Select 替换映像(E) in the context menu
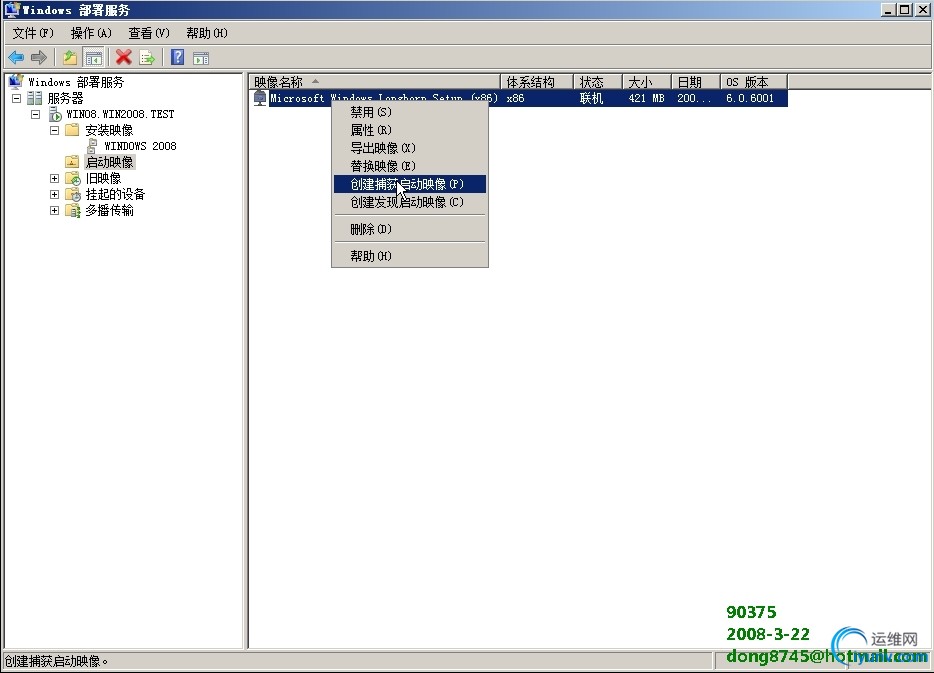The image size is (934, 673). (410, 166)
